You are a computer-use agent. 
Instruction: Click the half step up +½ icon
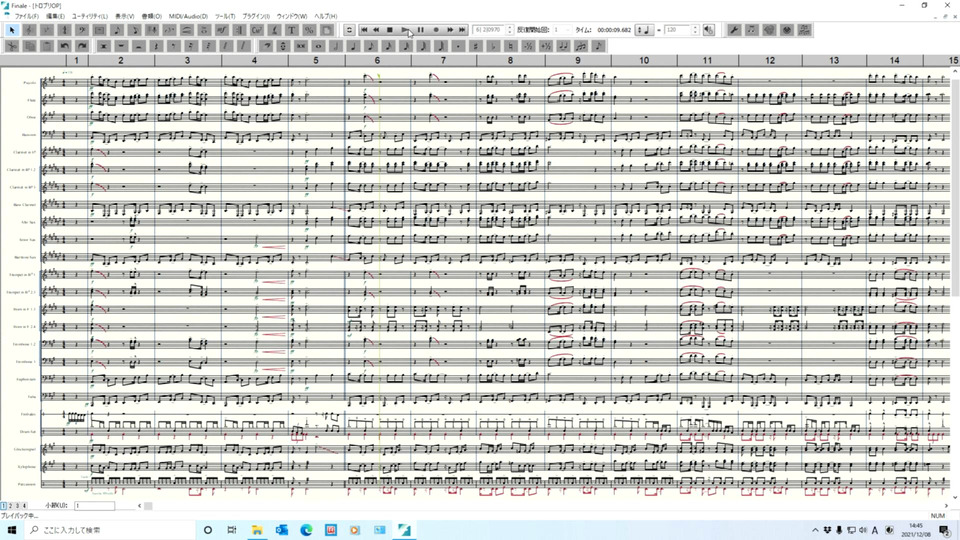coord(545,46)
